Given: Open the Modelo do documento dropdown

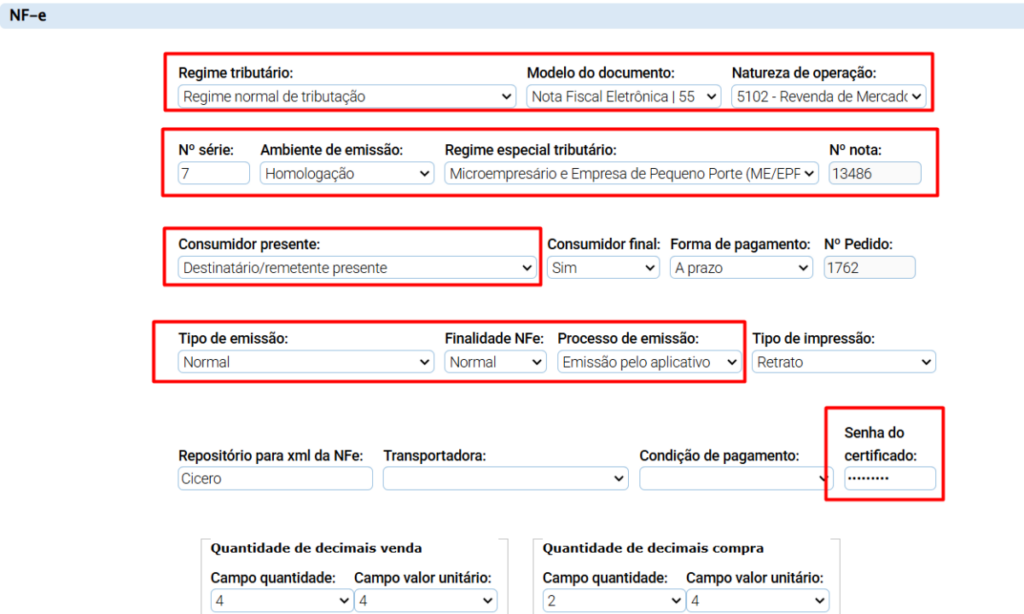Looking at the screenshot, I should click(624, 97).
